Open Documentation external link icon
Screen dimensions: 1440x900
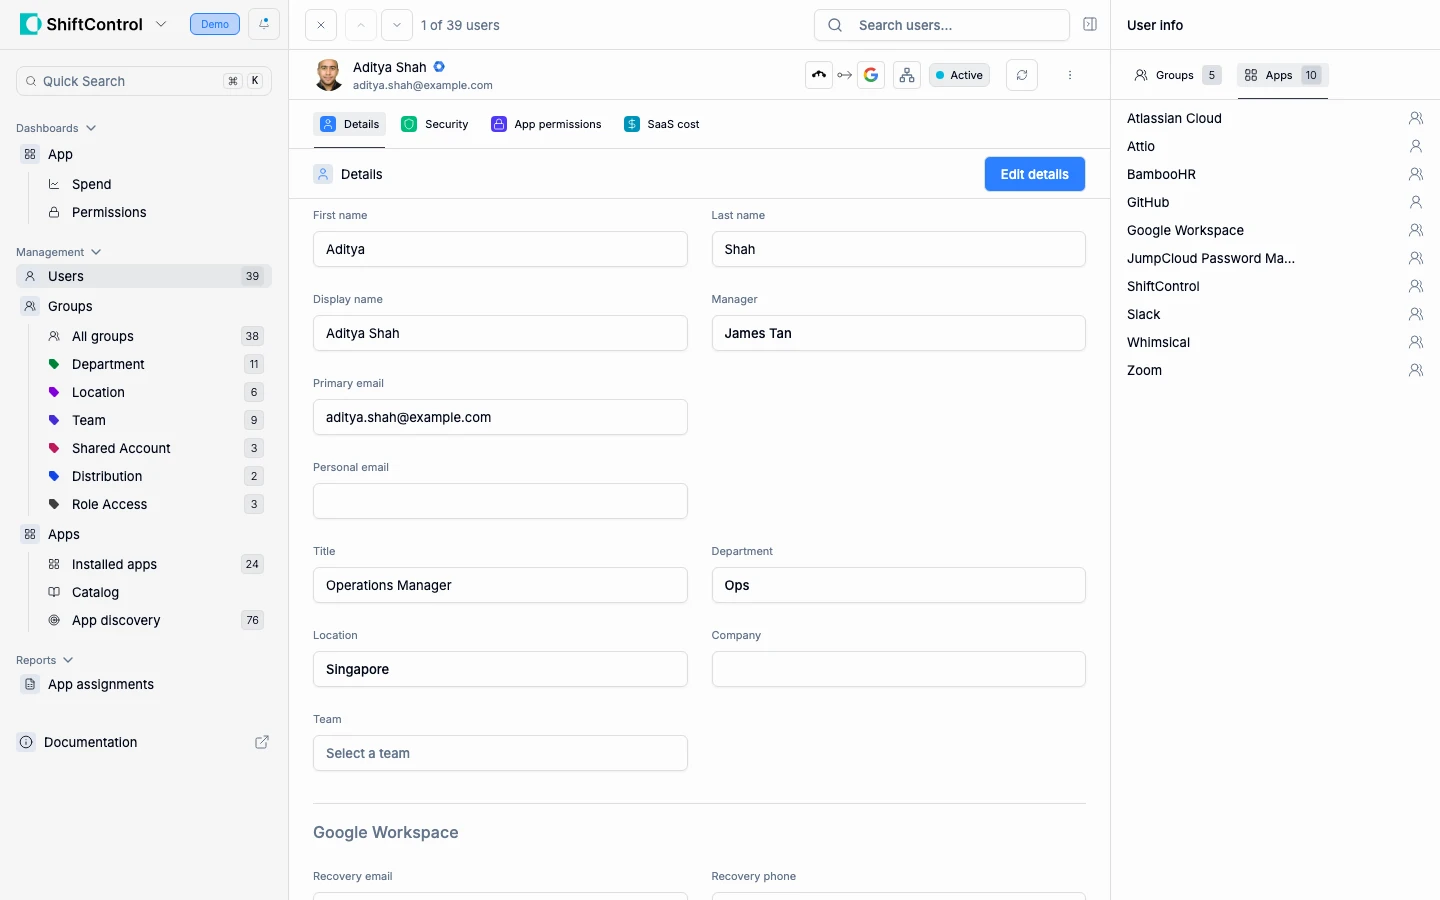262,742
